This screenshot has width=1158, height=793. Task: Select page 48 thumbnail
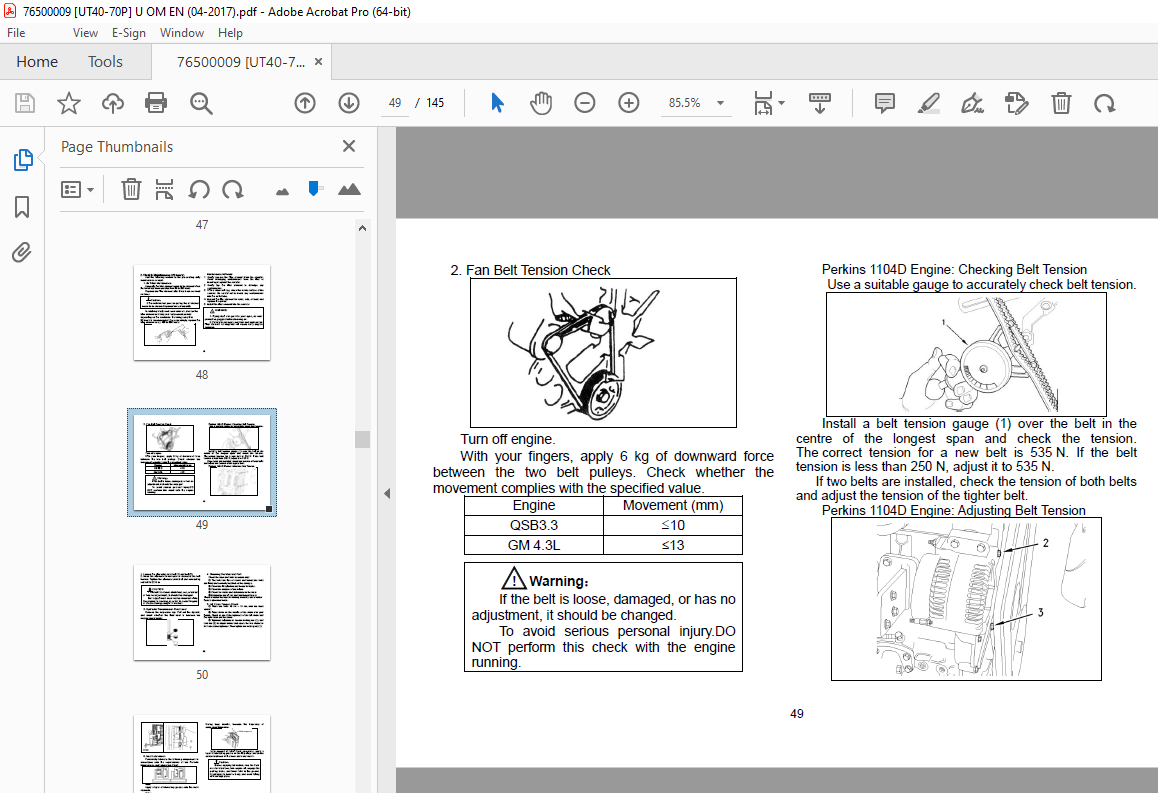tap(202, 312)
